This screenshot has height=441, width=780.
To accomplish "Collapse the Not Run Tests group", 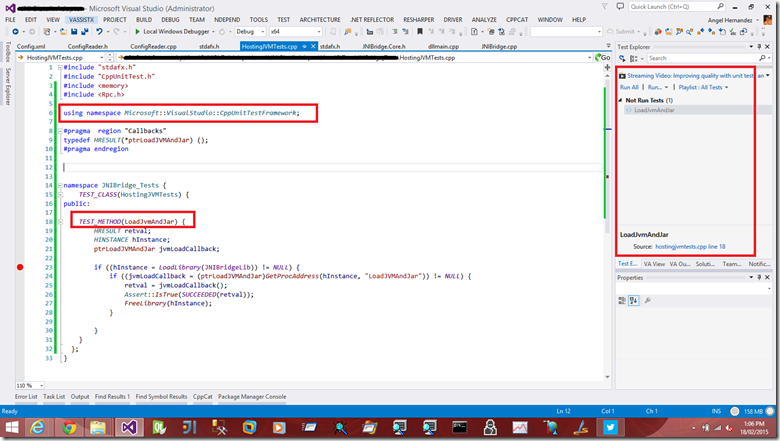I will click(621, 100).
